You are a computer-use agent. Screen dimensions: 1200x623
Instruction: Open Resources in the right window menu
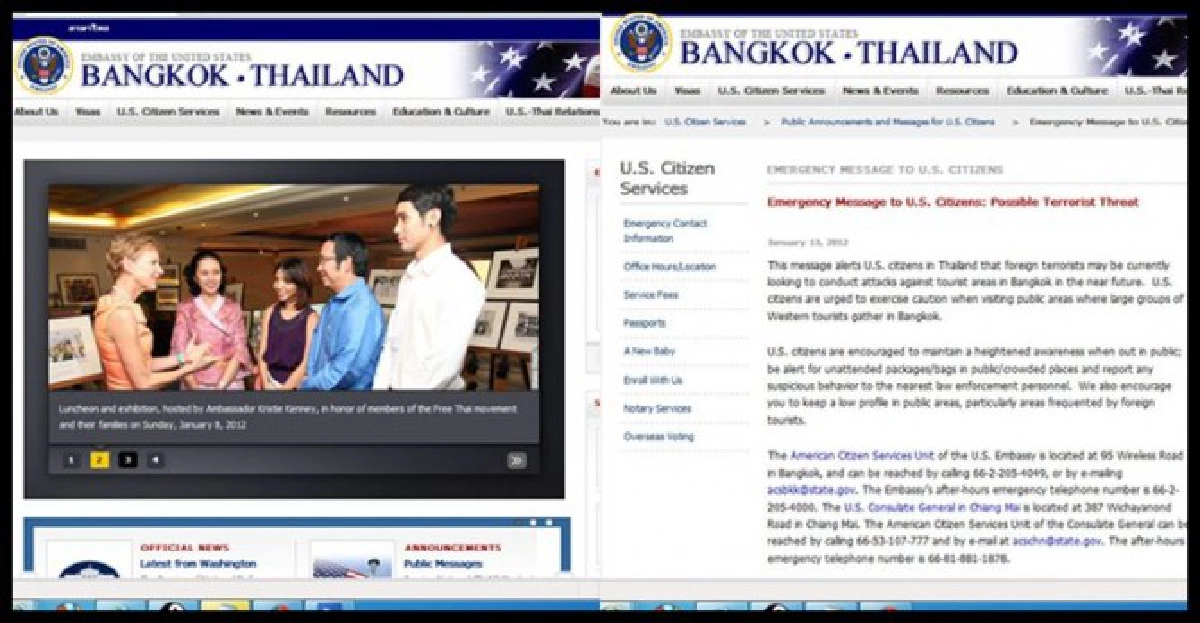pyautogui.click(x=962, y=90)
